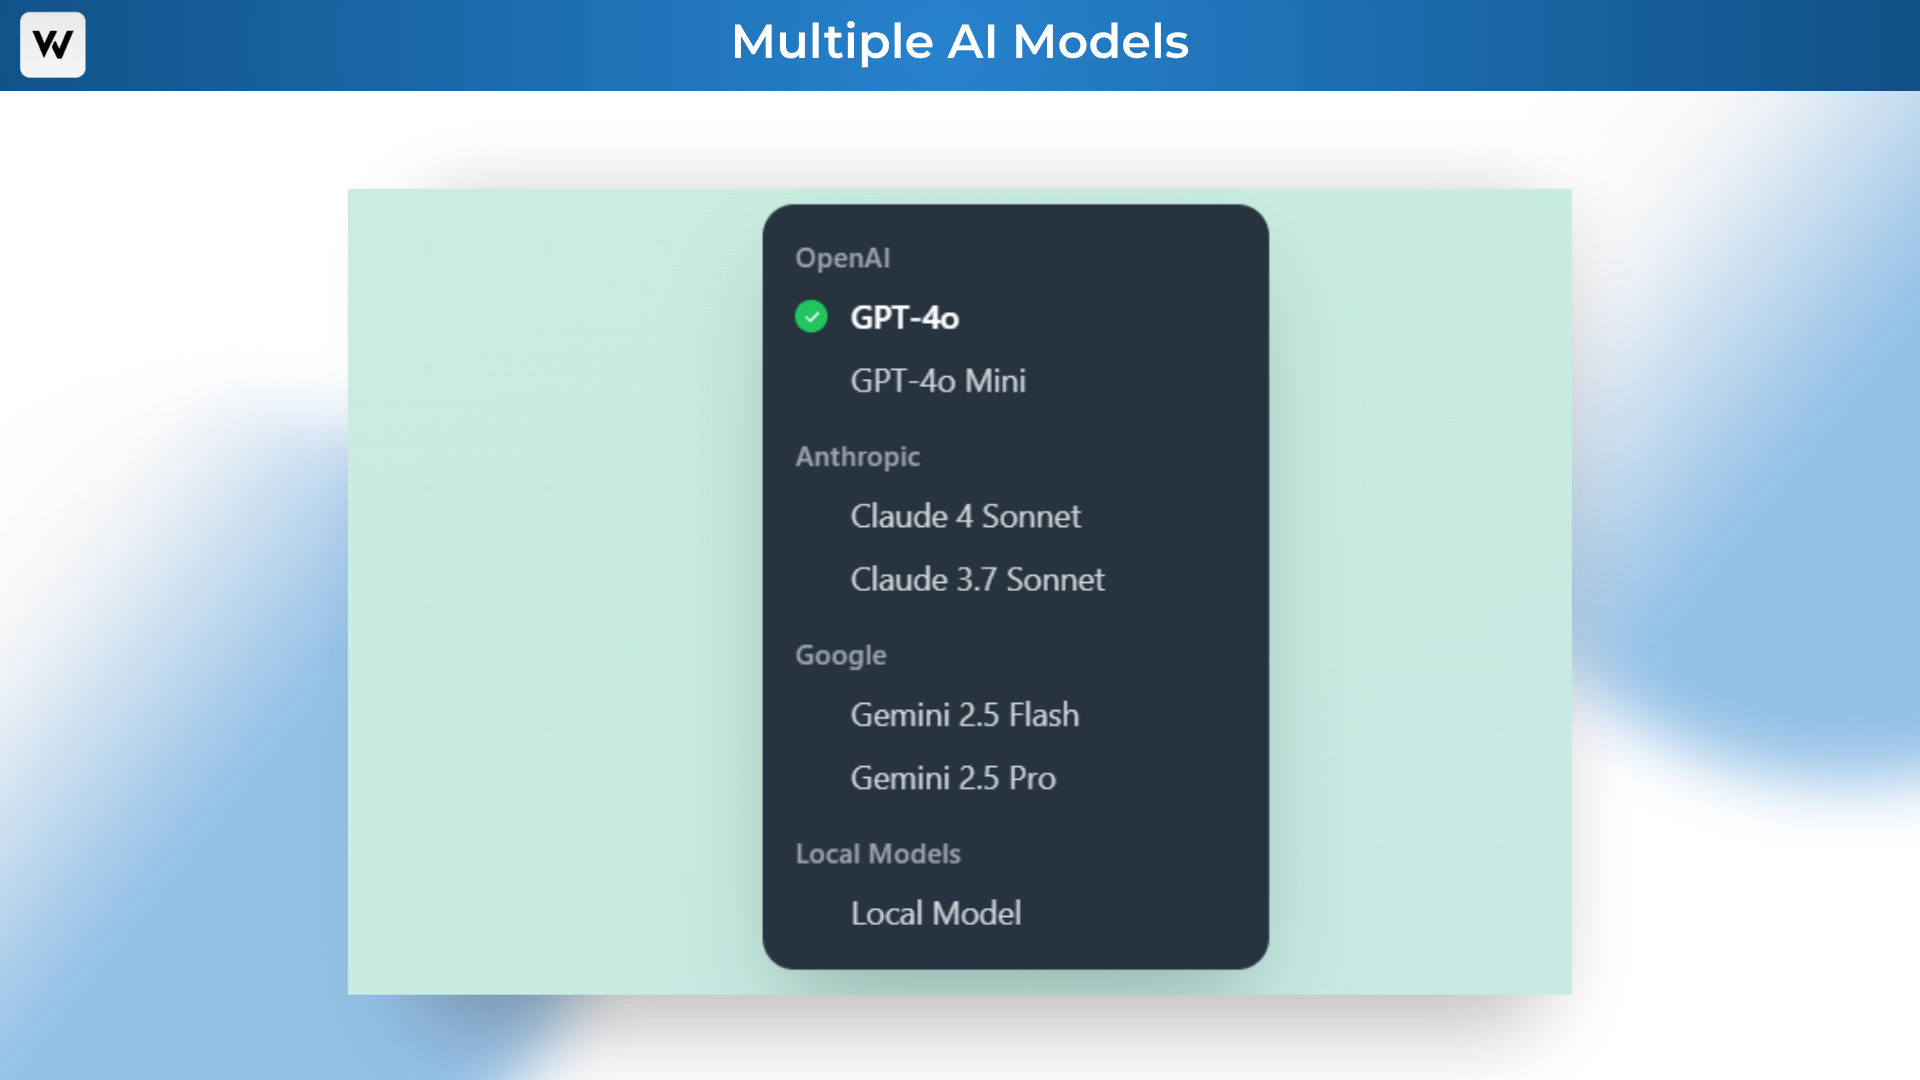Click the Anthropic section label
1920x1080 pixels.
click(857, 457)
